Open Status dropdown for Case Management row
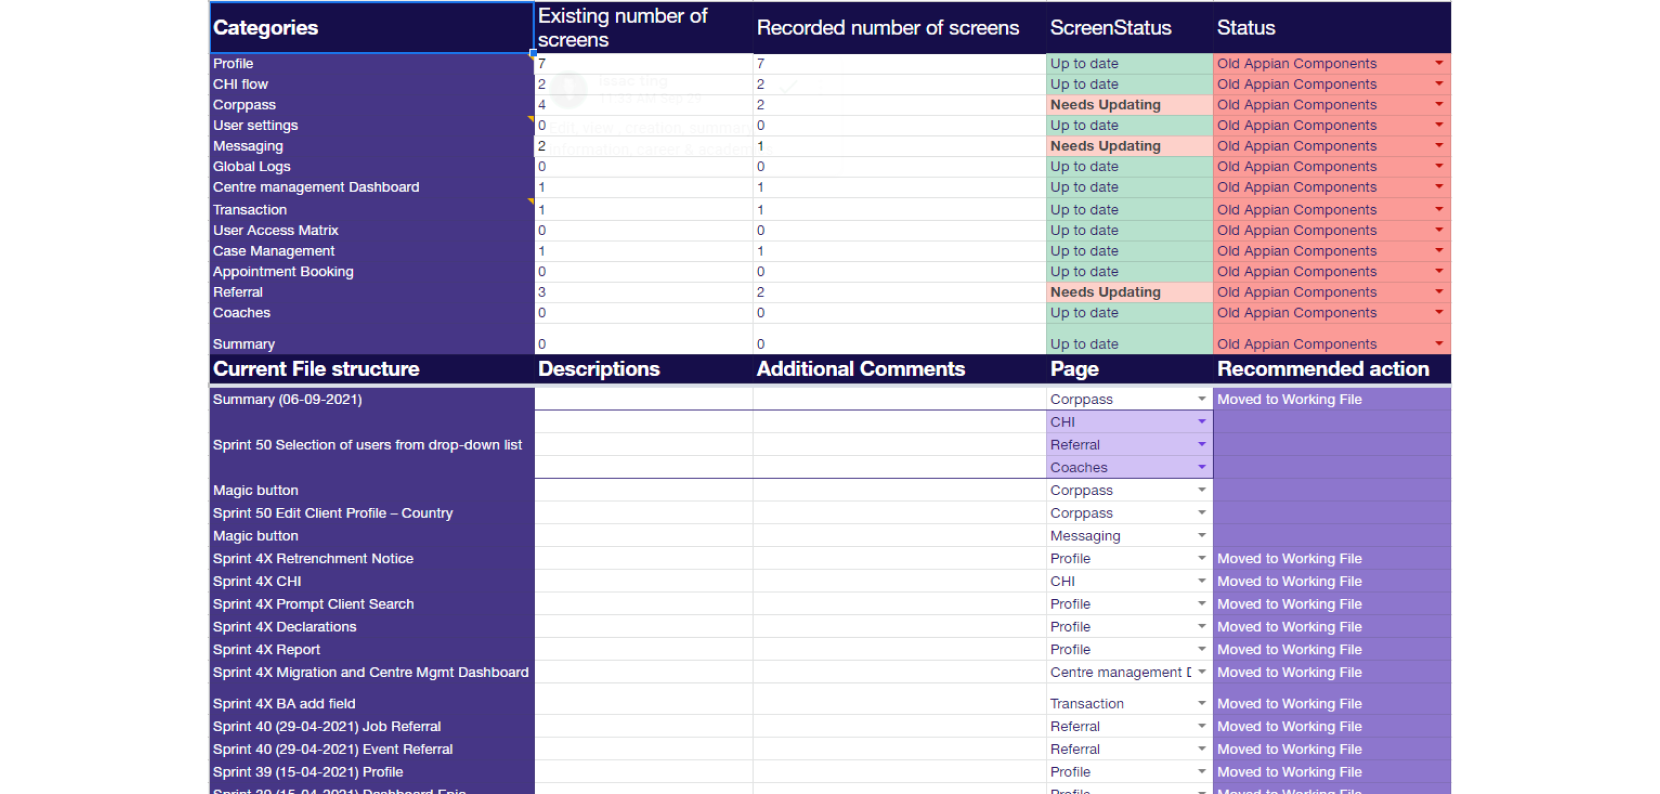 [1439, 251]
